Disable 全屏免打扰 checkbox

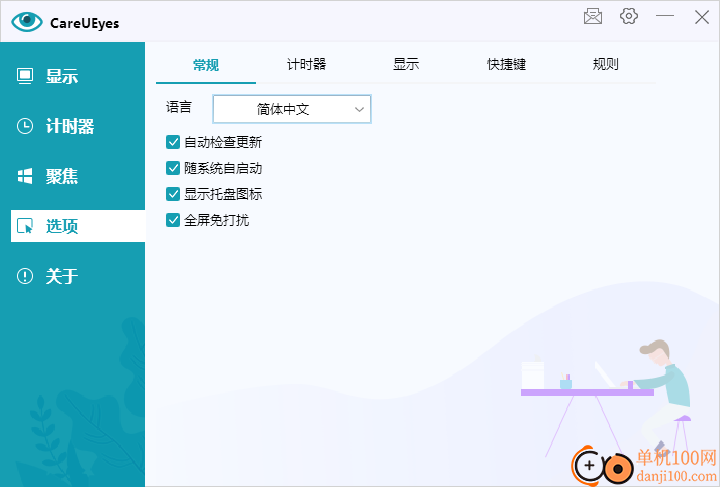[173, 220]
